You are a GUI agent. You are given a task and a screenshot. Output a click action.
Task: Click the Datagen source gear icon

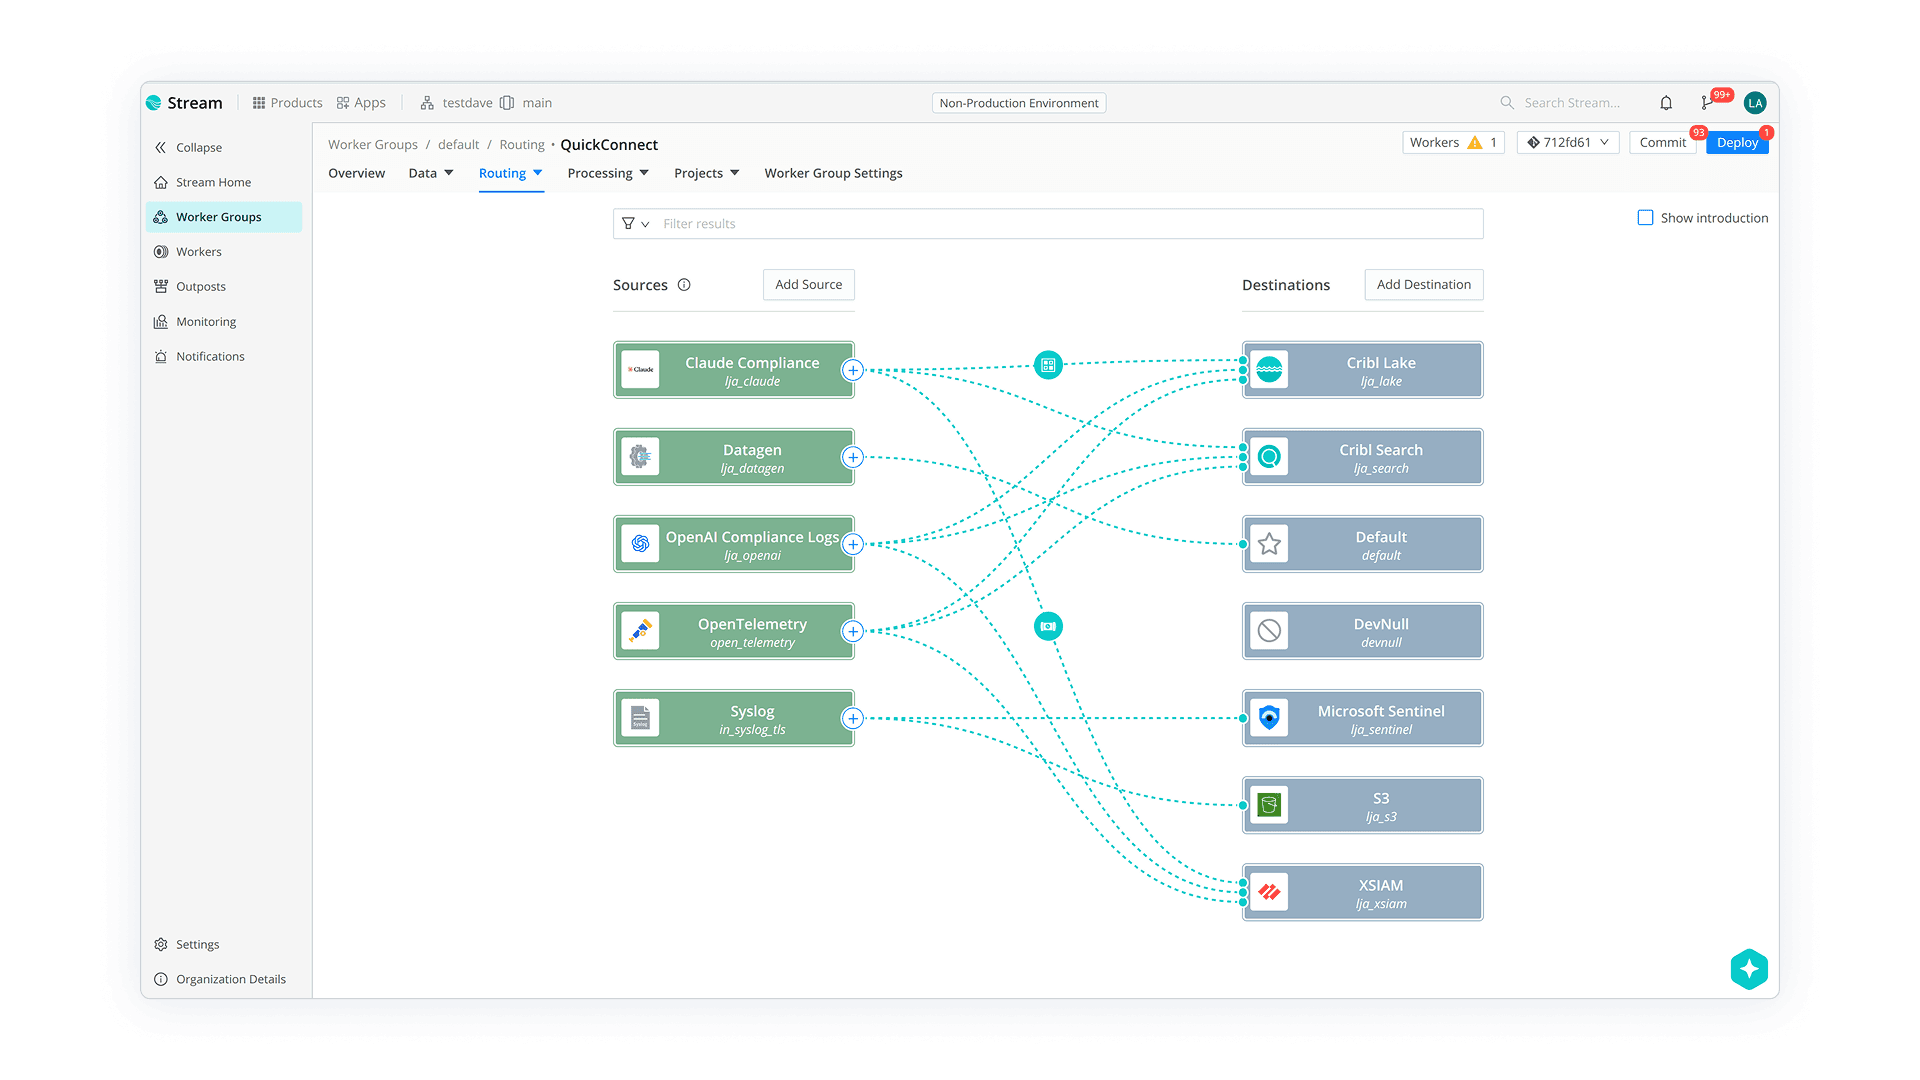(640, 458)
